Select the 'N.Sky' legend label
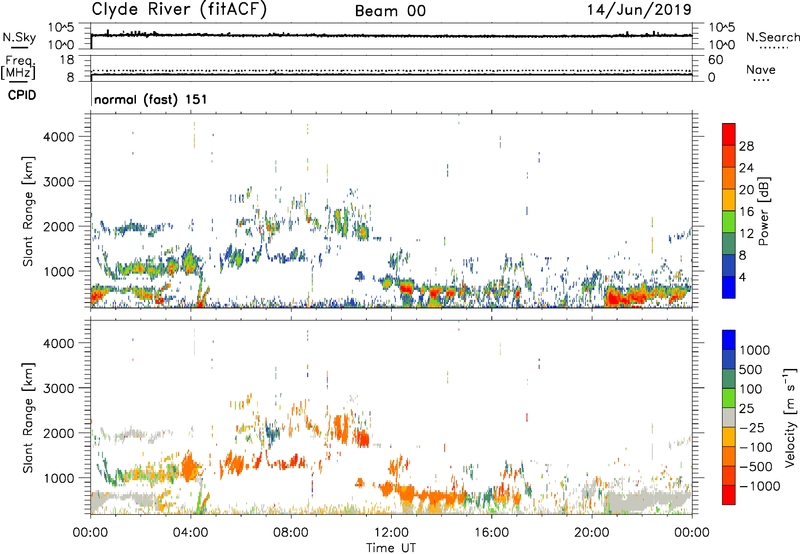Image resolution: width=800 pixels, height=554 pixels. (19, 37)
